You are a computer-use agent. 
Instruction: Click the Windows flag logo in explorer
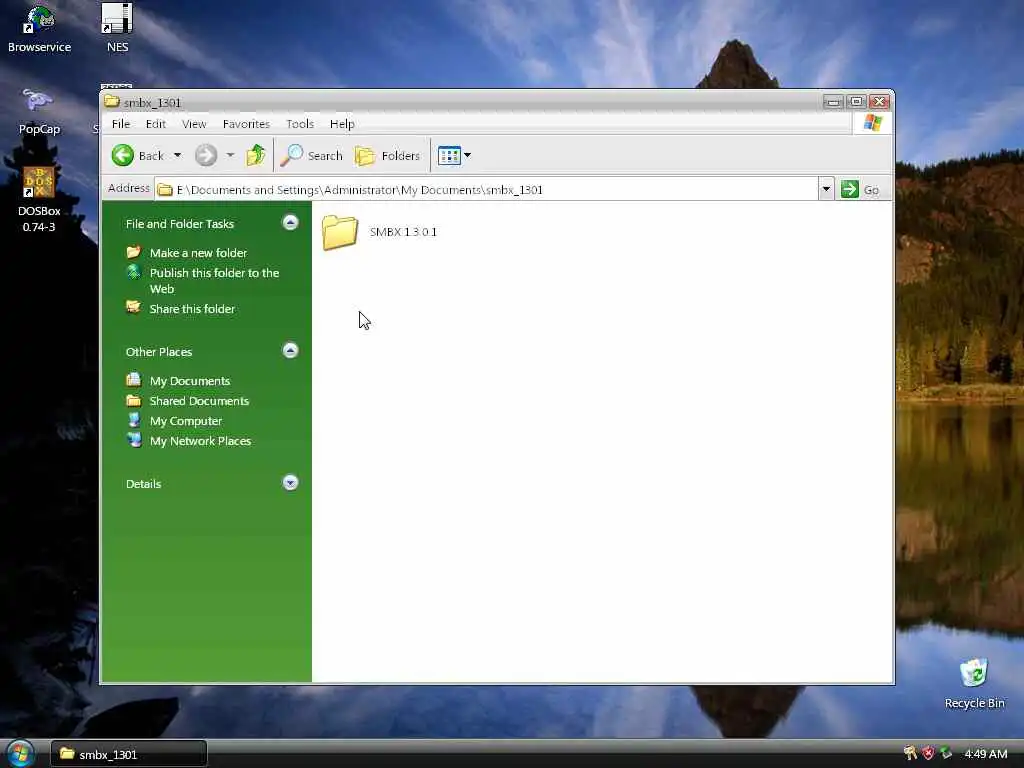(x=872, y=123)
